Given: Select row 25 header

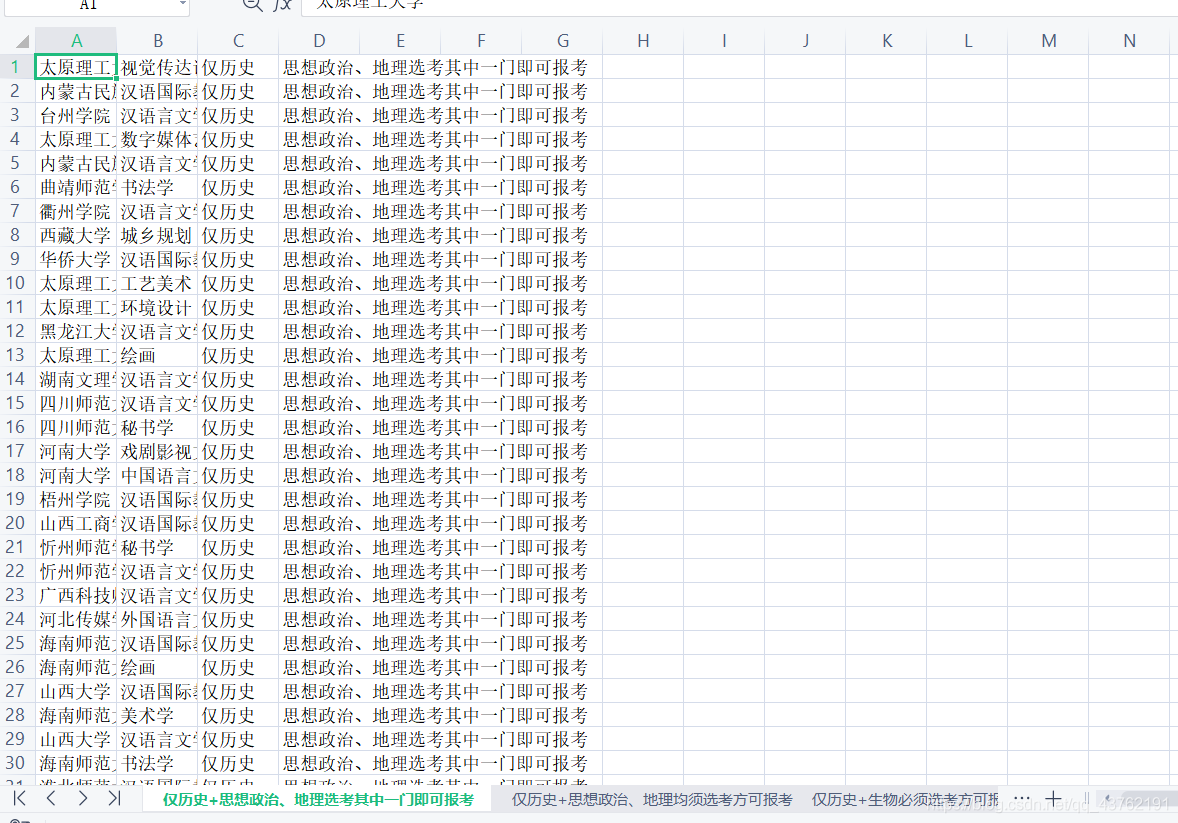Looking at the screenshot, I should (x=16, y=643).
